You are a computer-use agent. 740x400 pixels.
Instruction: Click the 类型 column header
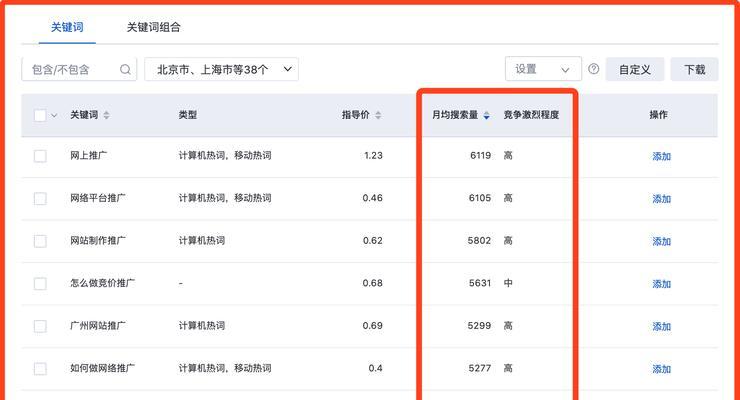pos(187,115)
